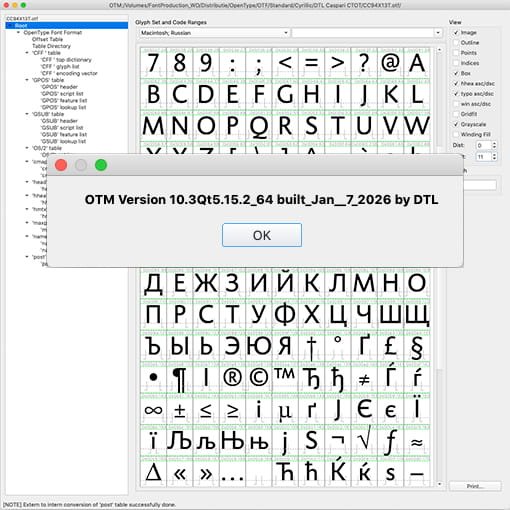Select the Cyrillic Ф glyph cell

pos(285,315)
